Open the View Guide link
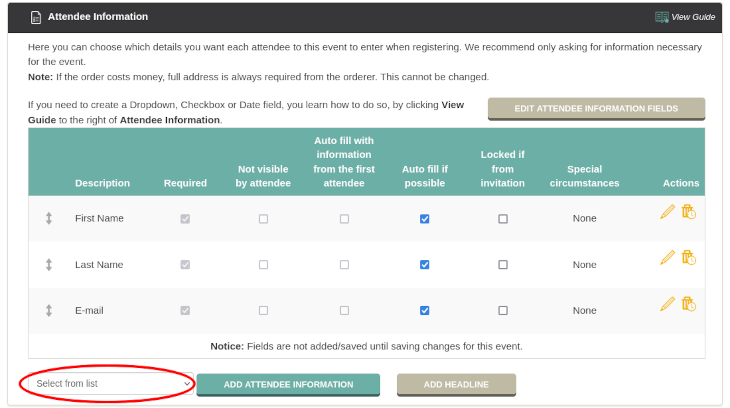Viewport: 730px width, 408px height. tap(693, 17)
